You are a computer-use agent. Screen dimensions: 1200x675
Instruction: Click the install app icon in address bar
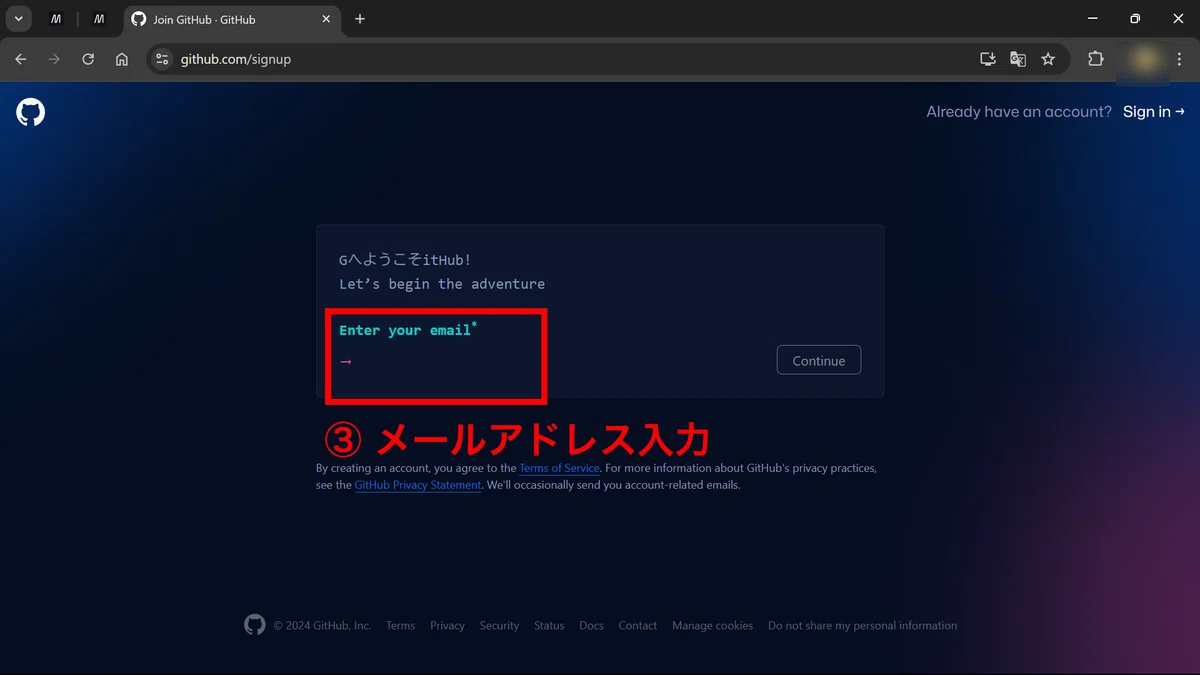pos(988,59)
